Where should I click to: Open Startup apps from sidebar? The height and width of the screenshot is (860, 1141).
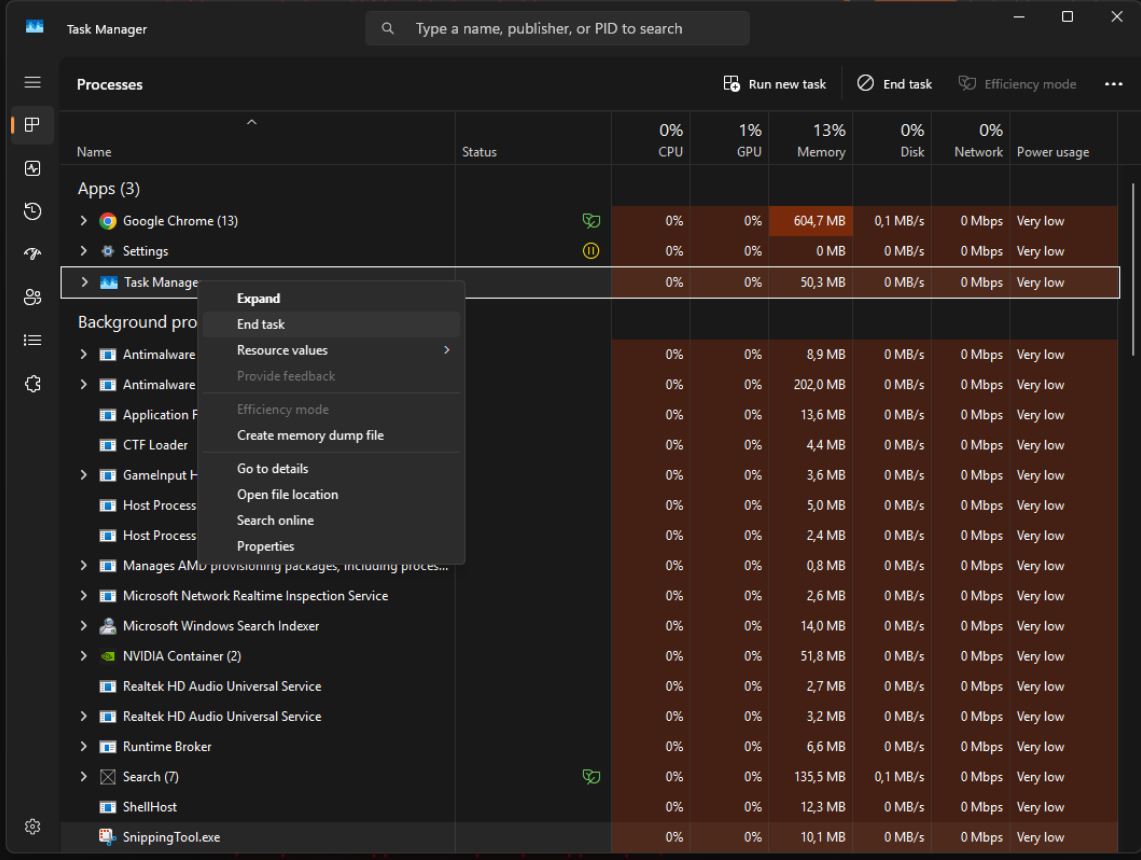point(32,254)
